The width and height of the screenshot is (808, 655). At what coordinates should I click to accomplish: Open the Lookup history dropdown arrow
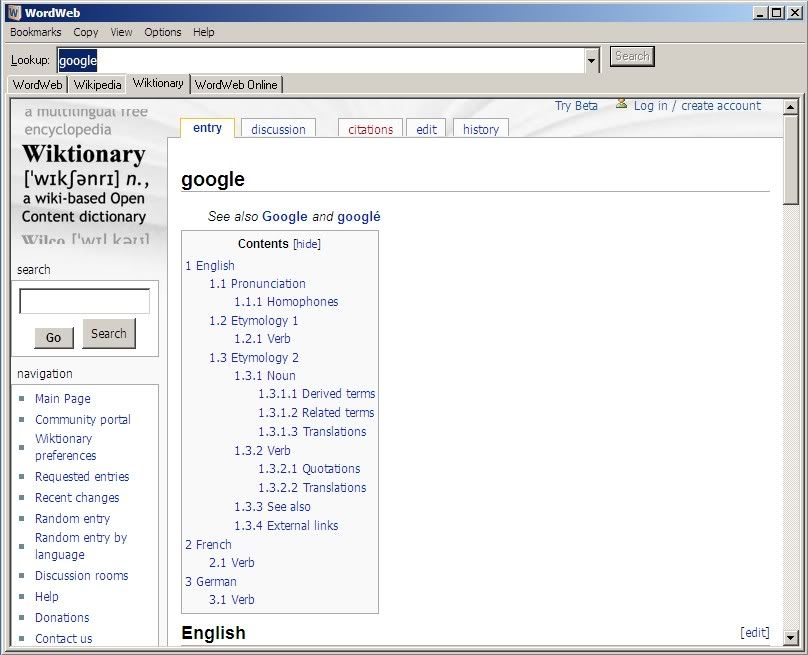(x=592, y=61)
